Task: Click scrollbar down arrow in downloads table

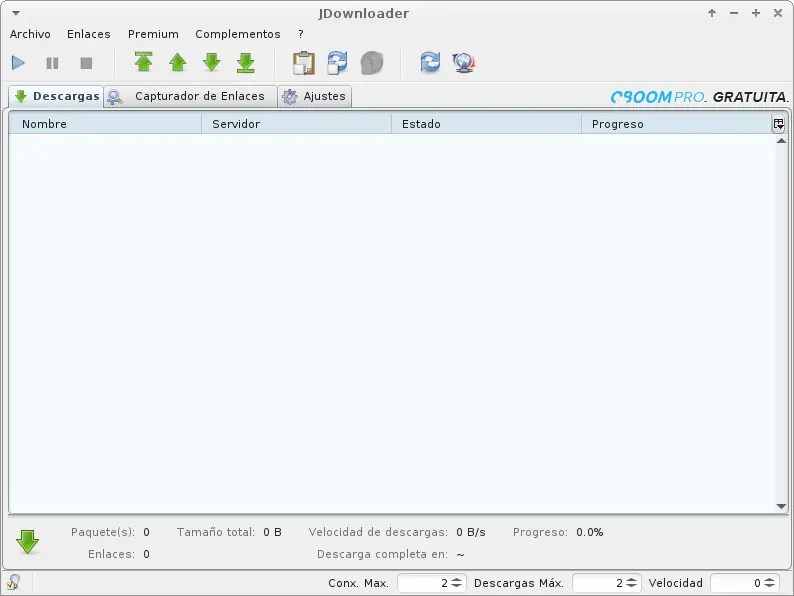Action: [781, 506]
